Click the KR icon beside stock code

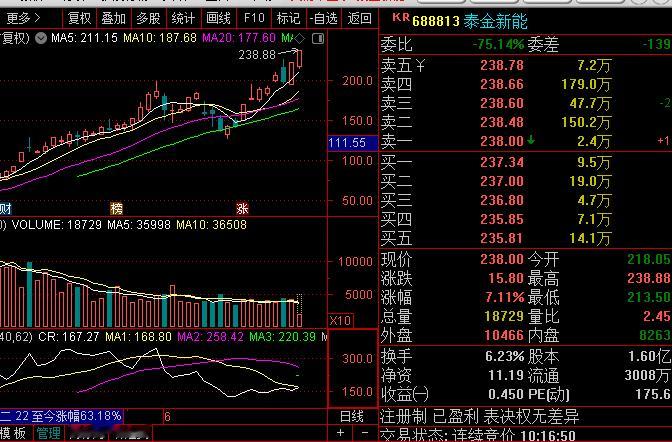pyautogui.click(x=401, y=17)
